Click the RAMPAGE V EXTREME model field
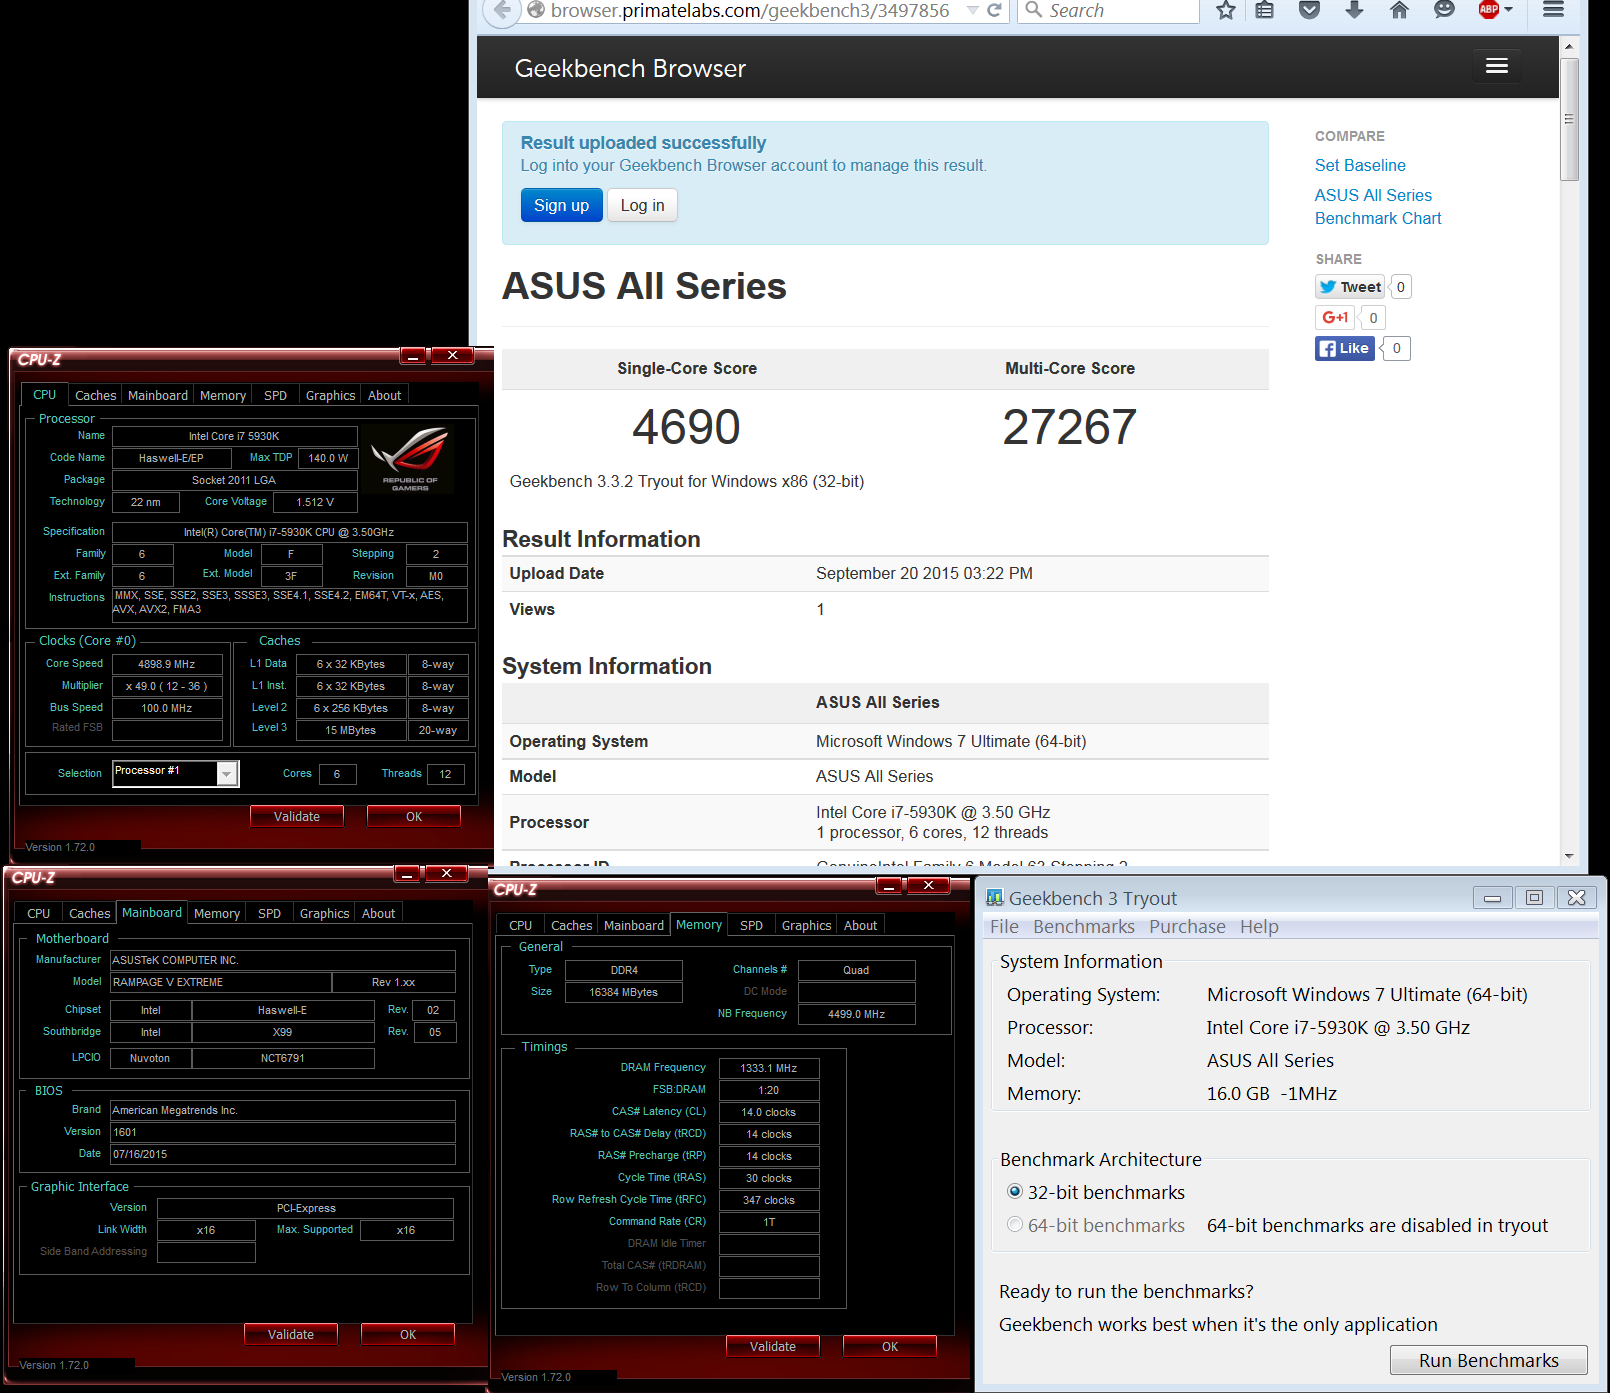Screen dimensions: 1610x1393 click(x=220, y=982)
